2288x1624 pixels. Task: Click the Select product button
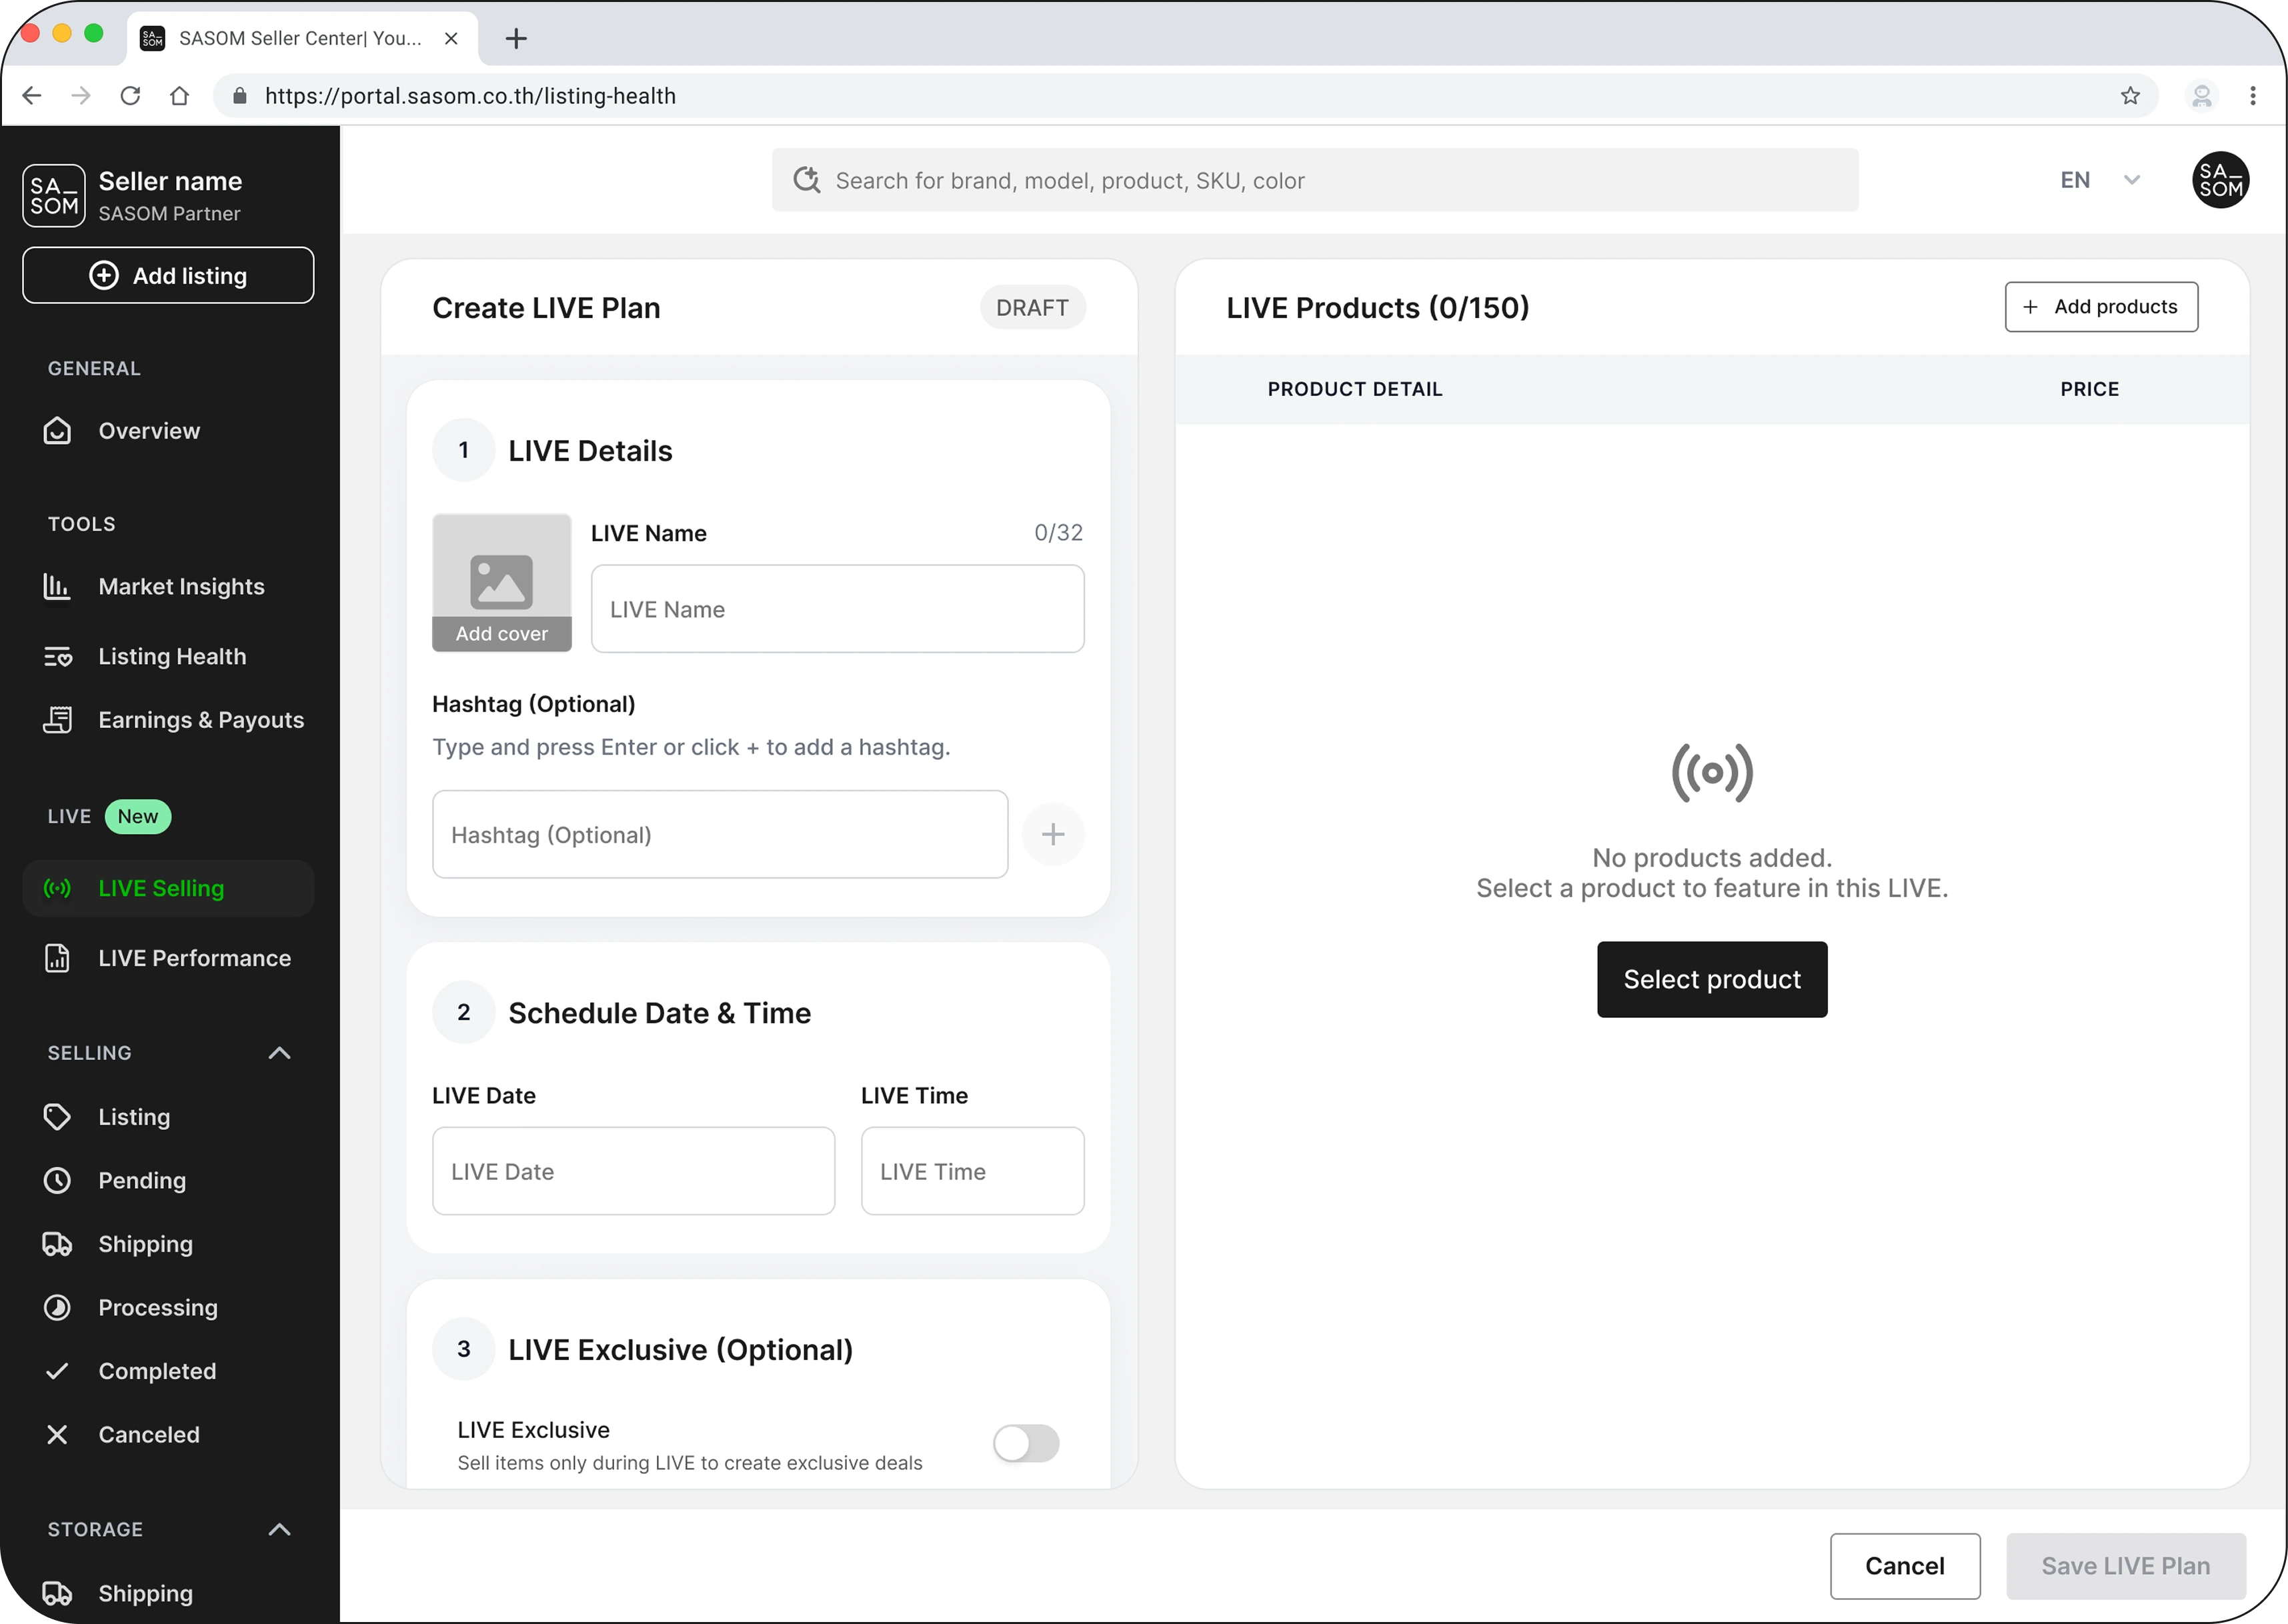pyautogui.click(x=1712, y=979)
